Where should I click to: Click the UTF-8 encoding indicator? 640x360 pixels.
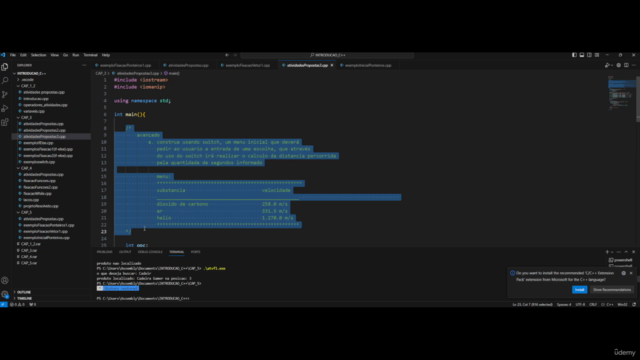[580, 304]
